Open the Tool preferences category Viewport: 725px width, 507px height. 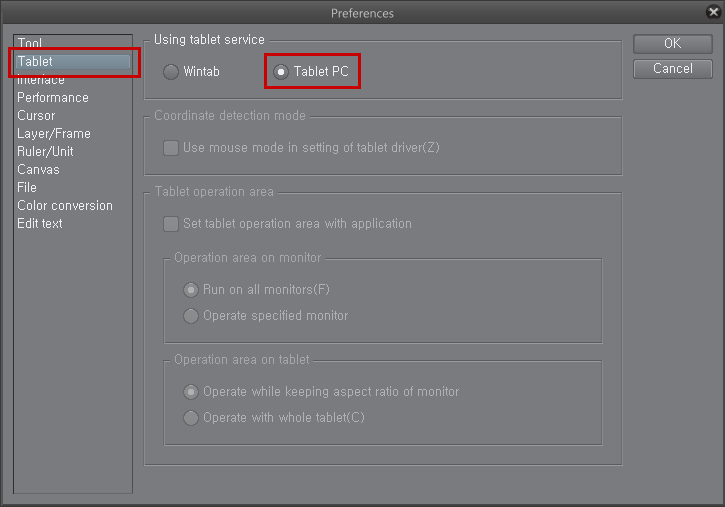tap(30, 44)
